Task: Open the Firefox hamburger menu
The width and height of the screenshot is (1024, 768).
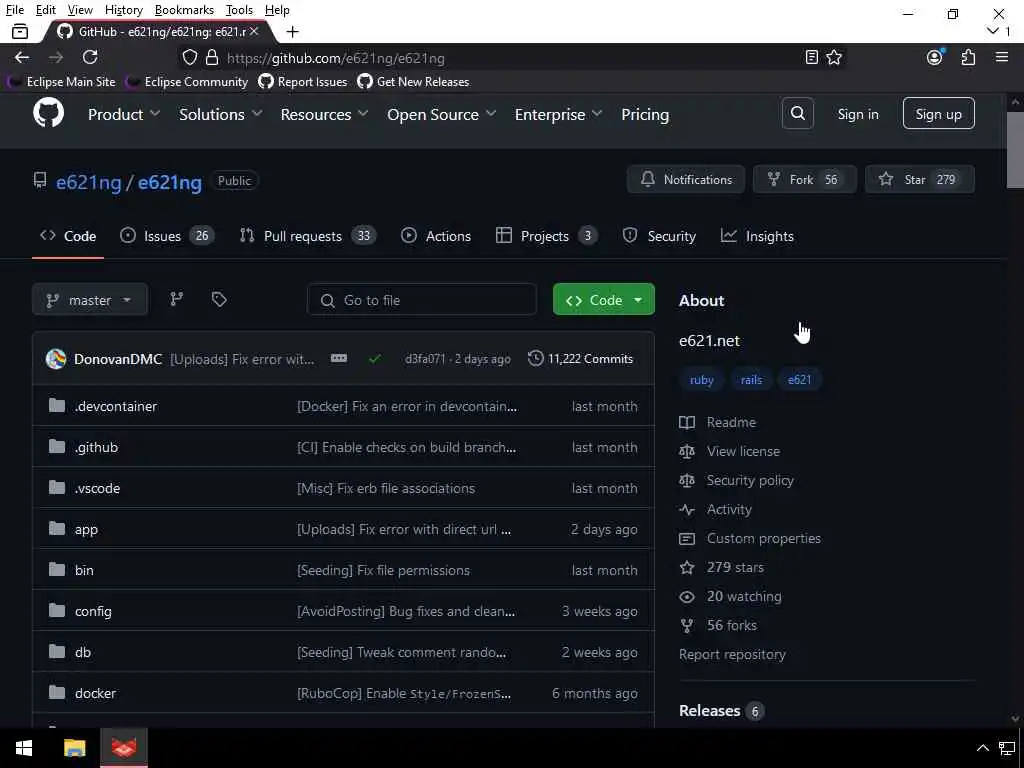Action: tap(1002, 57)
